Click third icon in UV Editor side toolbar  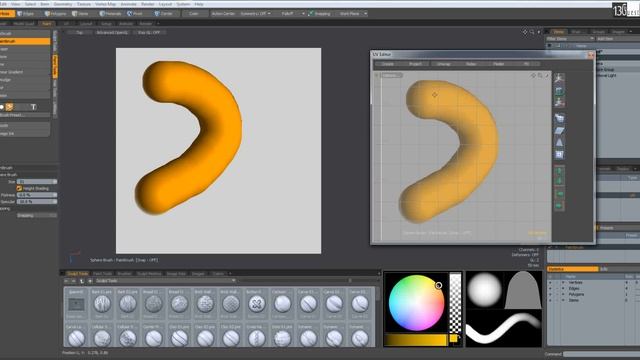[x=559, y=102]
